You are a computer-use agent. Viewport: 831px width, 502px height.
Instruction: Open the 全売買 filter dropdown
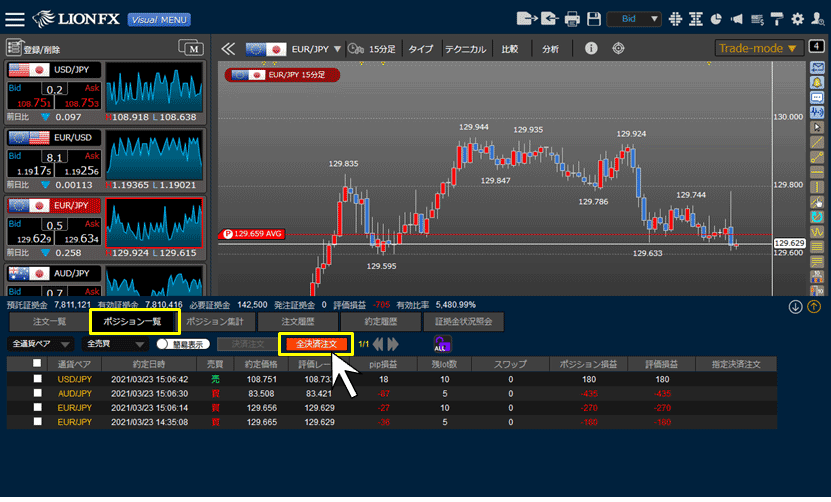[114, 344]
